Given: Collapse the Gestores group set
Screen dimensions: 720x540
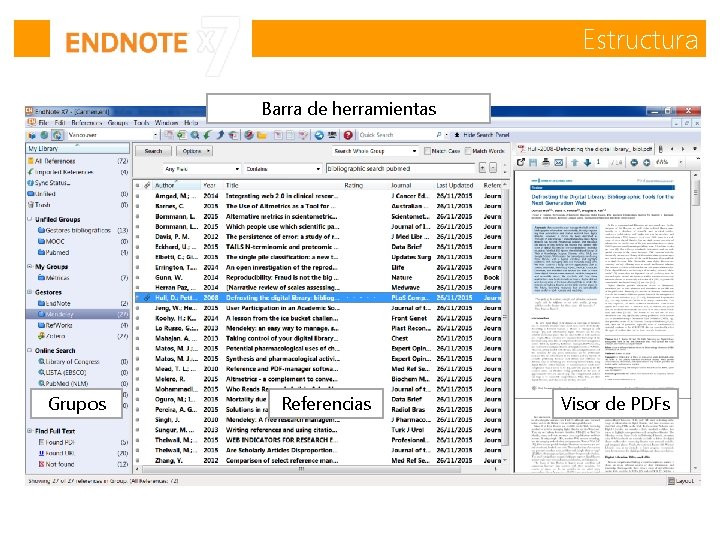Looking at the screenshot, I should pyautogui.click(x=30, y=292).
